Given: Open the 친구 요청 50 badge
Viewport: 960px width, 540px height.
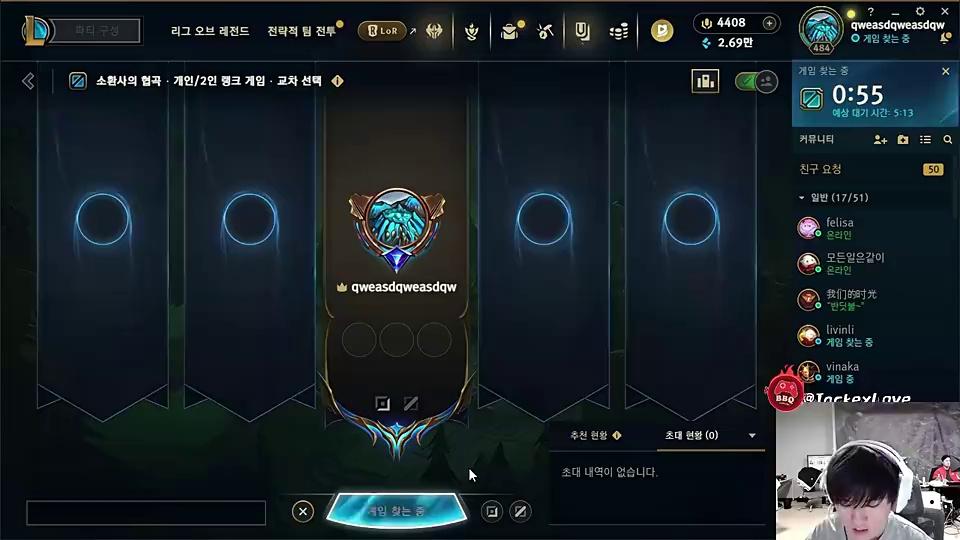Looking at the screenshot, I should pos(933,170).
